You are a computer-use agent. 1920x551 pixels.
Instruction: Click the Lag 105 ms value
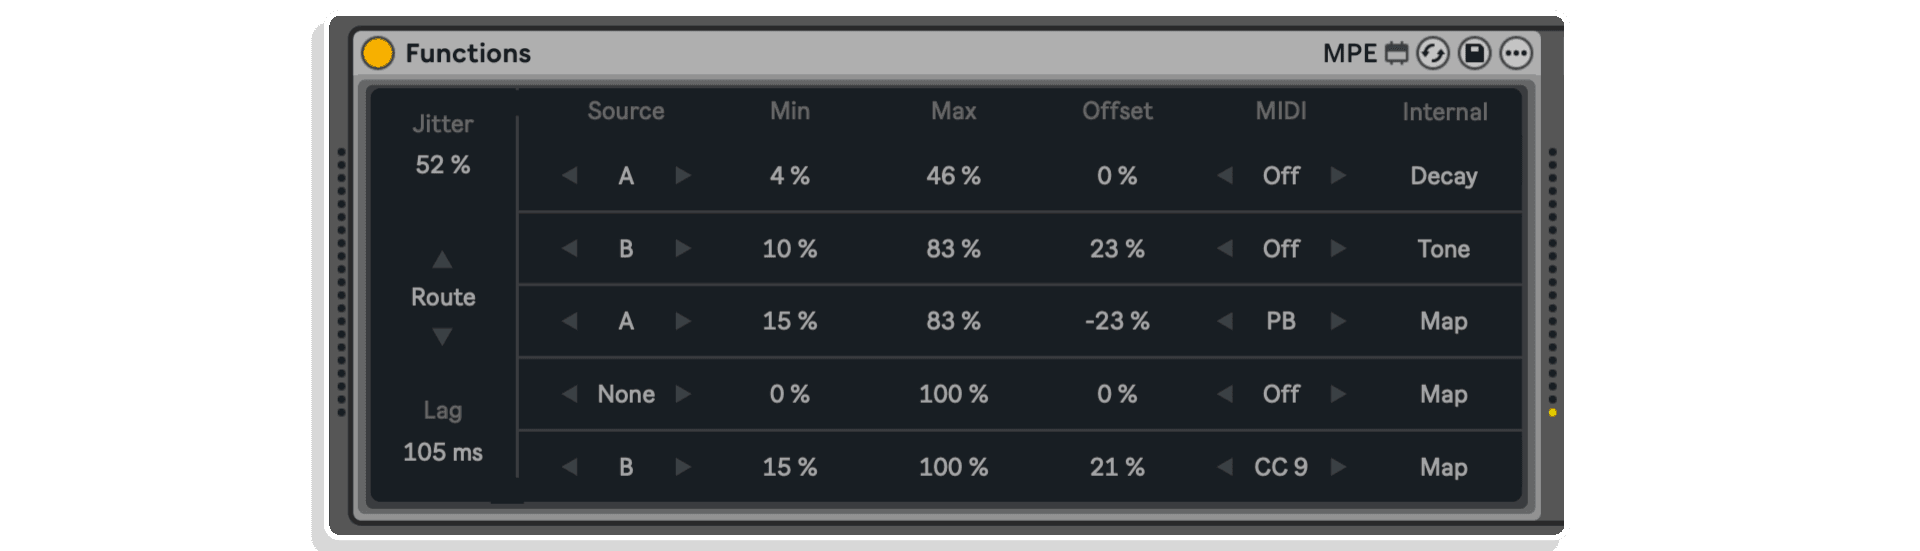443,452
